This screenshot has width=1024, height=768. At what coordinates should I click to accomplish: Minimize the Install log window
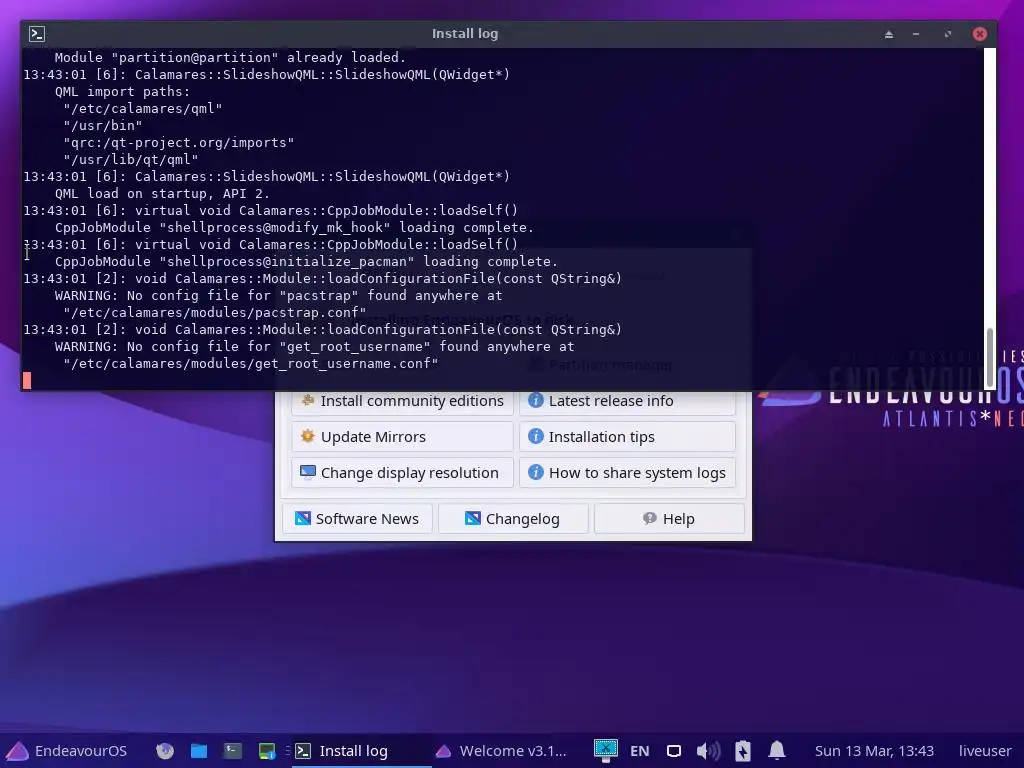(x=916, y=34)
